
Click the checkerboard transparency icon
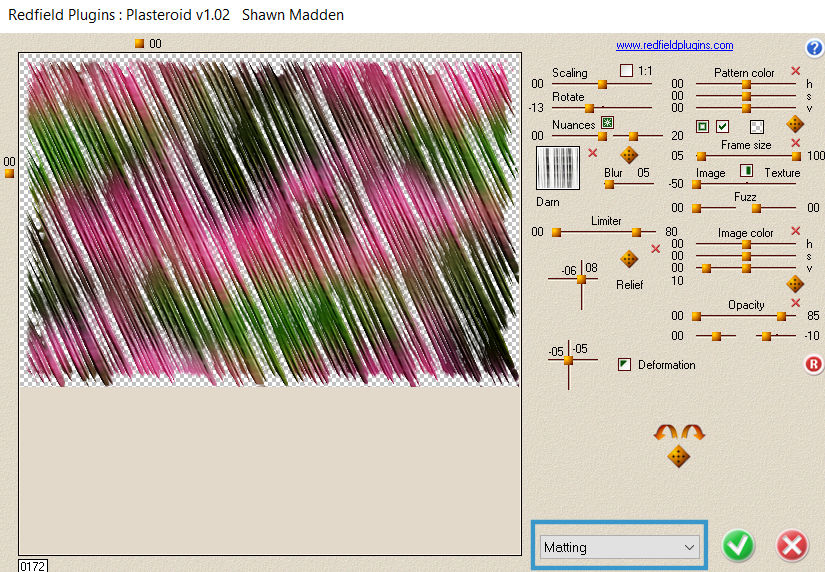756,126
